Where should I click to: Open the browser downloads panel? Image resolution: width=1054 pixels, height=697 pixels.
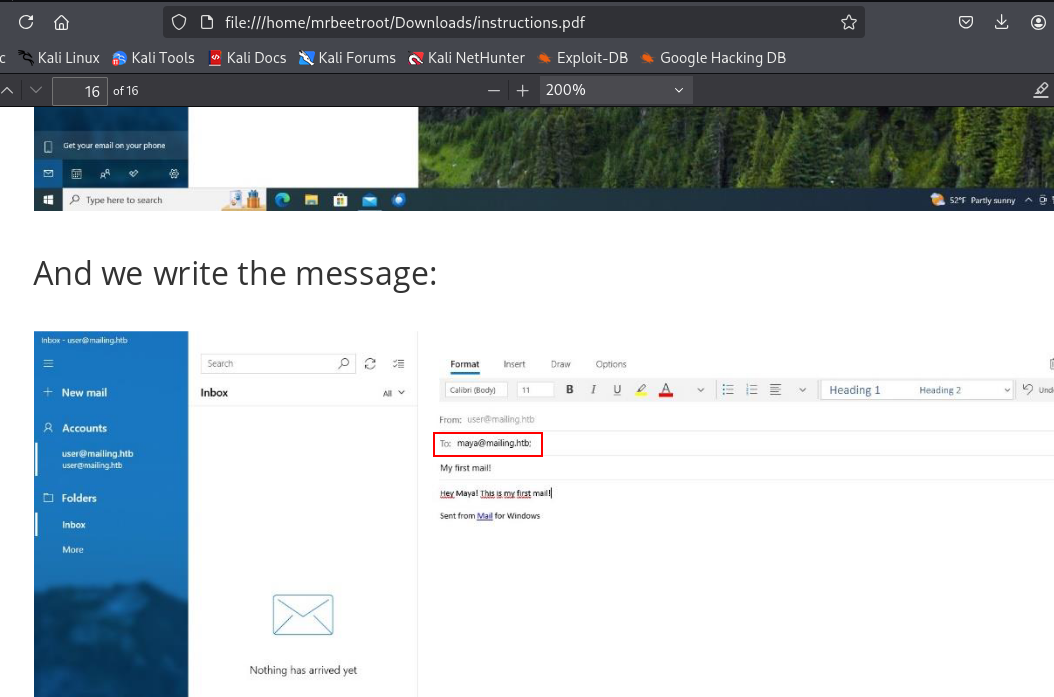click(1002, 22)
